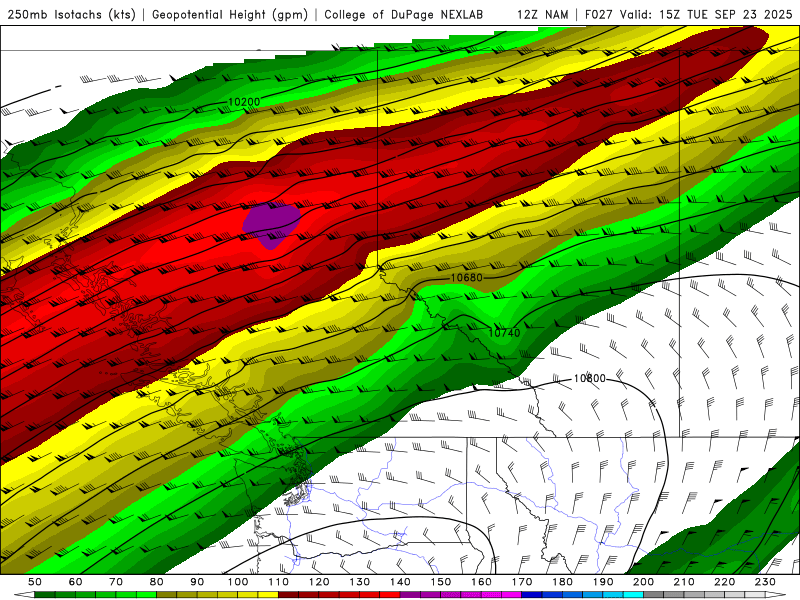Screen dimensions: 800x600
Task: Click the 50 value on the color scale
Action: (x=35, y=582)
